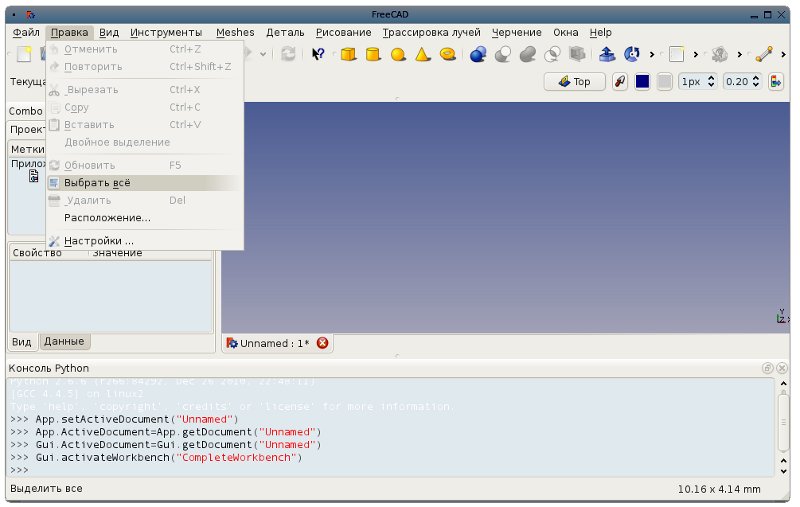Viewport: 800px width, 507px height.
Task: Click the New document icon in toolbar
Action: click(24, 54)
